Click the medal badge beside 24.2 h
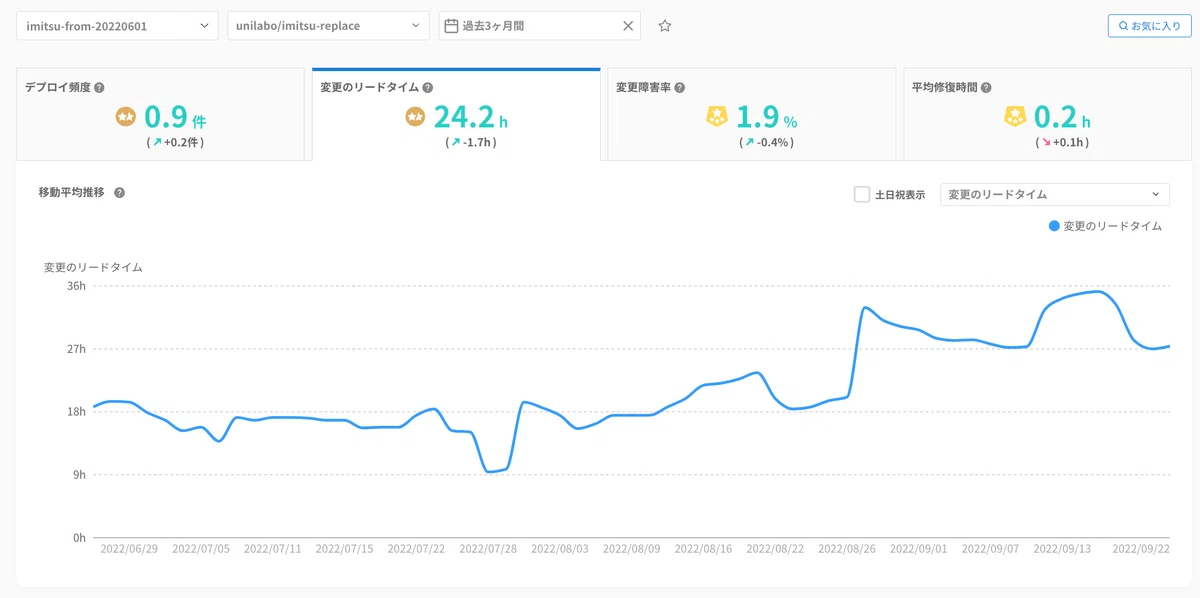 click(415, 117)
